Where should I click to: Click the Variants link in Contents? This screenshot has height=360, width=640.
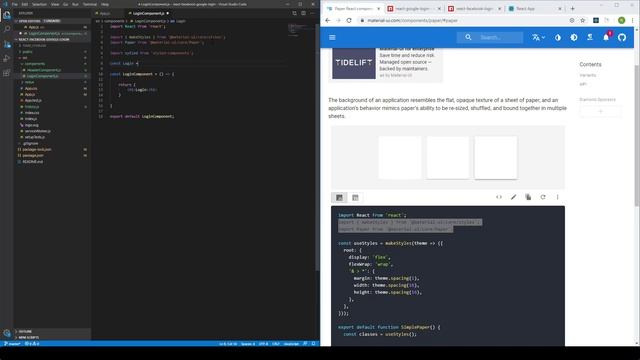588,75
